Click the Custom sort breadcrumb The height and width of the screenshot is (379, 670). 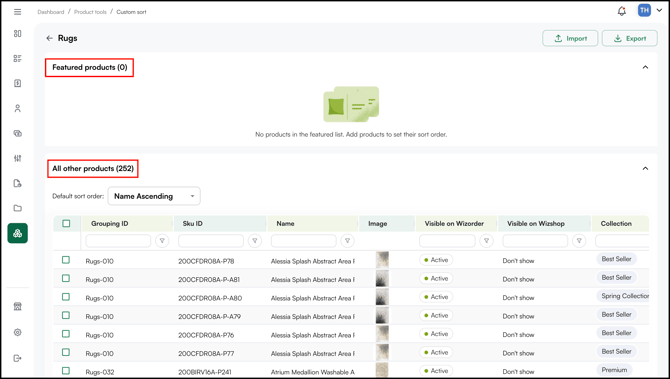point(131,12)
